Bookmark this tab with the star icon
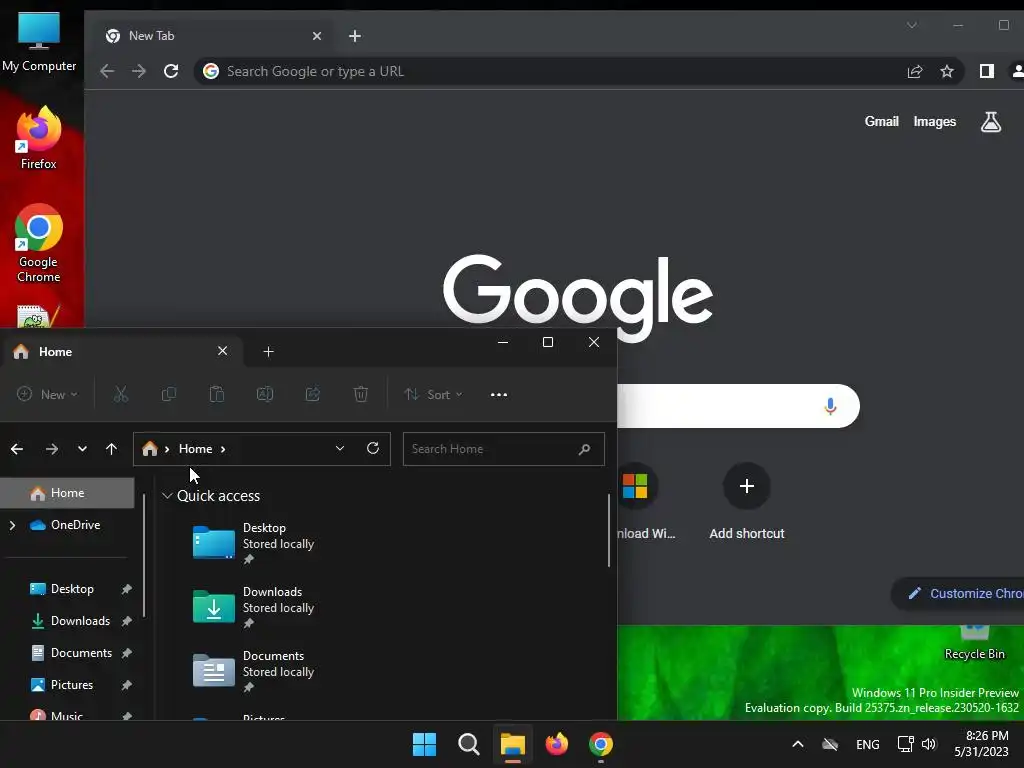The width and height of the screenshot is (1024, 768). coord(947,71)
